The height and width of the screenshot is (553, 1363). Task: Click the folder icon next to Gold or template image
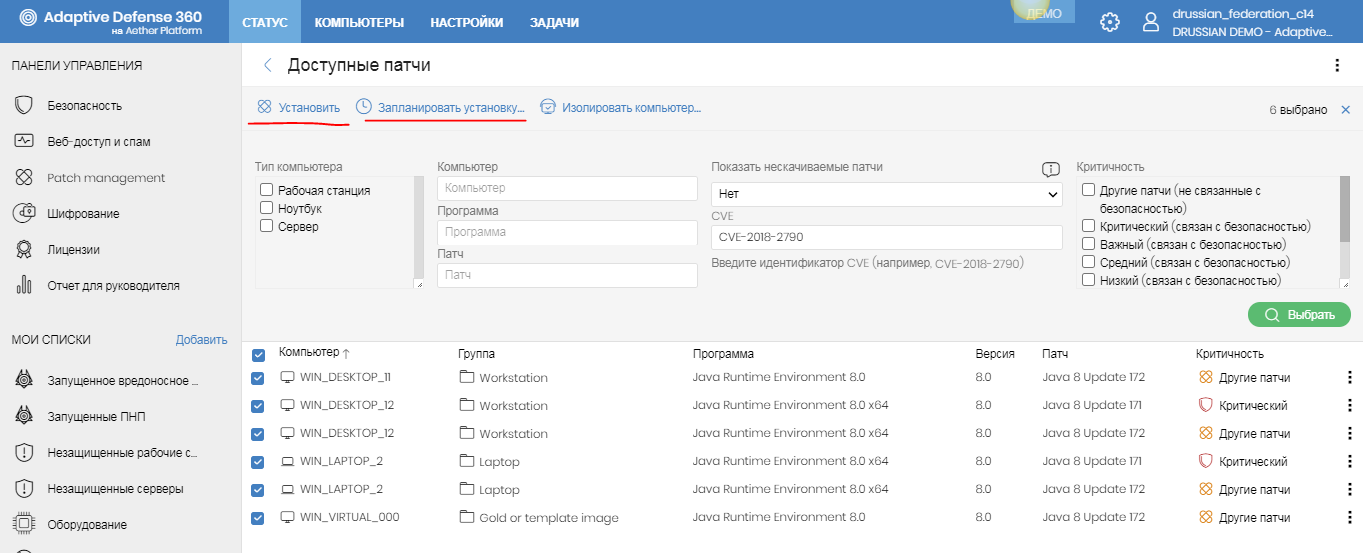tap(467, 517)
